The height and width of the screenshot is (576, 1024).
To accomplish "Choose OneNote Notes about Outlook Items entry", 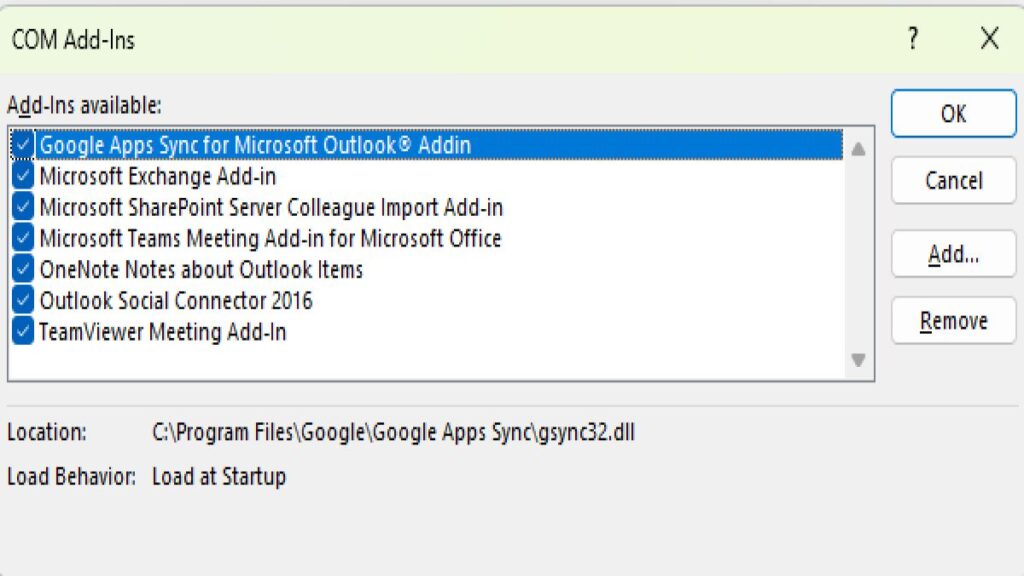I will 200,270.
